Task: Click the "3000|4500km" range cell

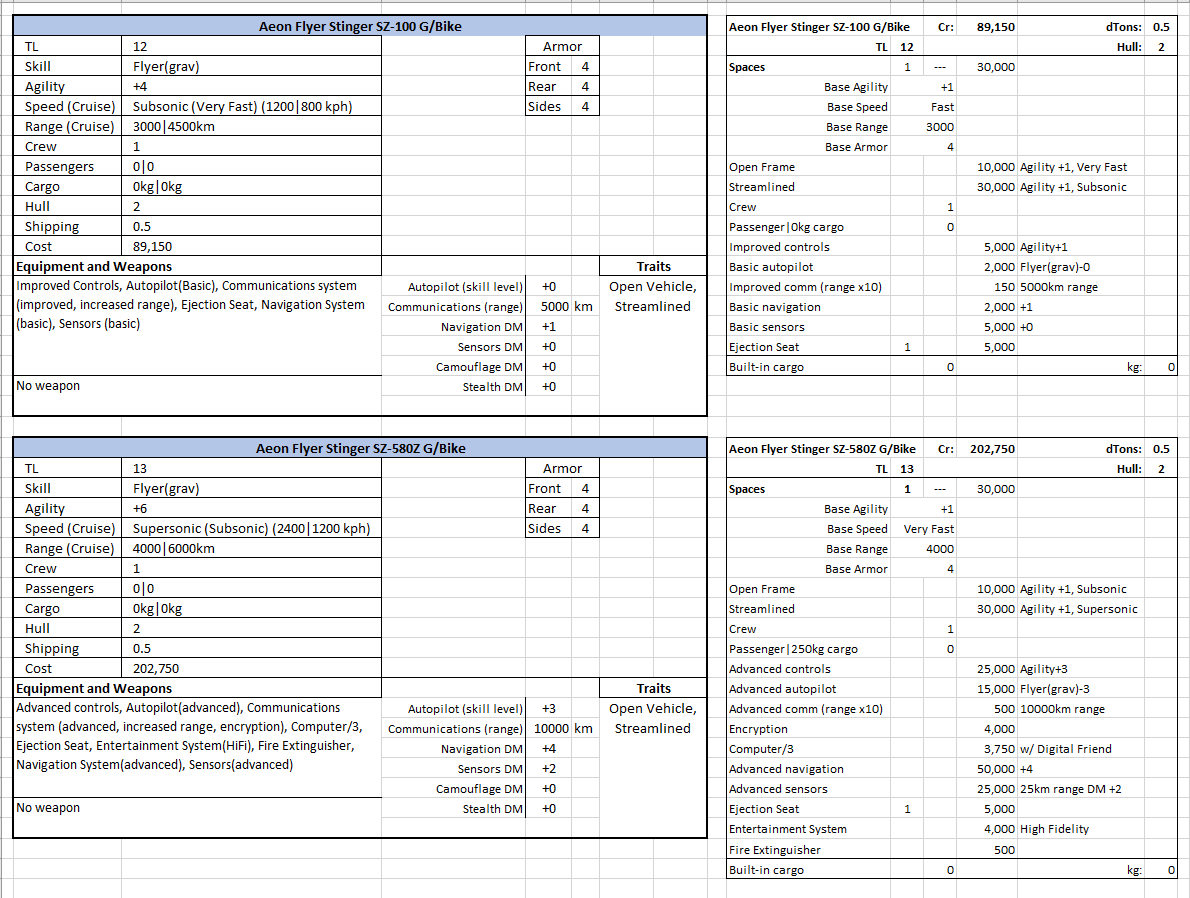Action: point(174,127)
